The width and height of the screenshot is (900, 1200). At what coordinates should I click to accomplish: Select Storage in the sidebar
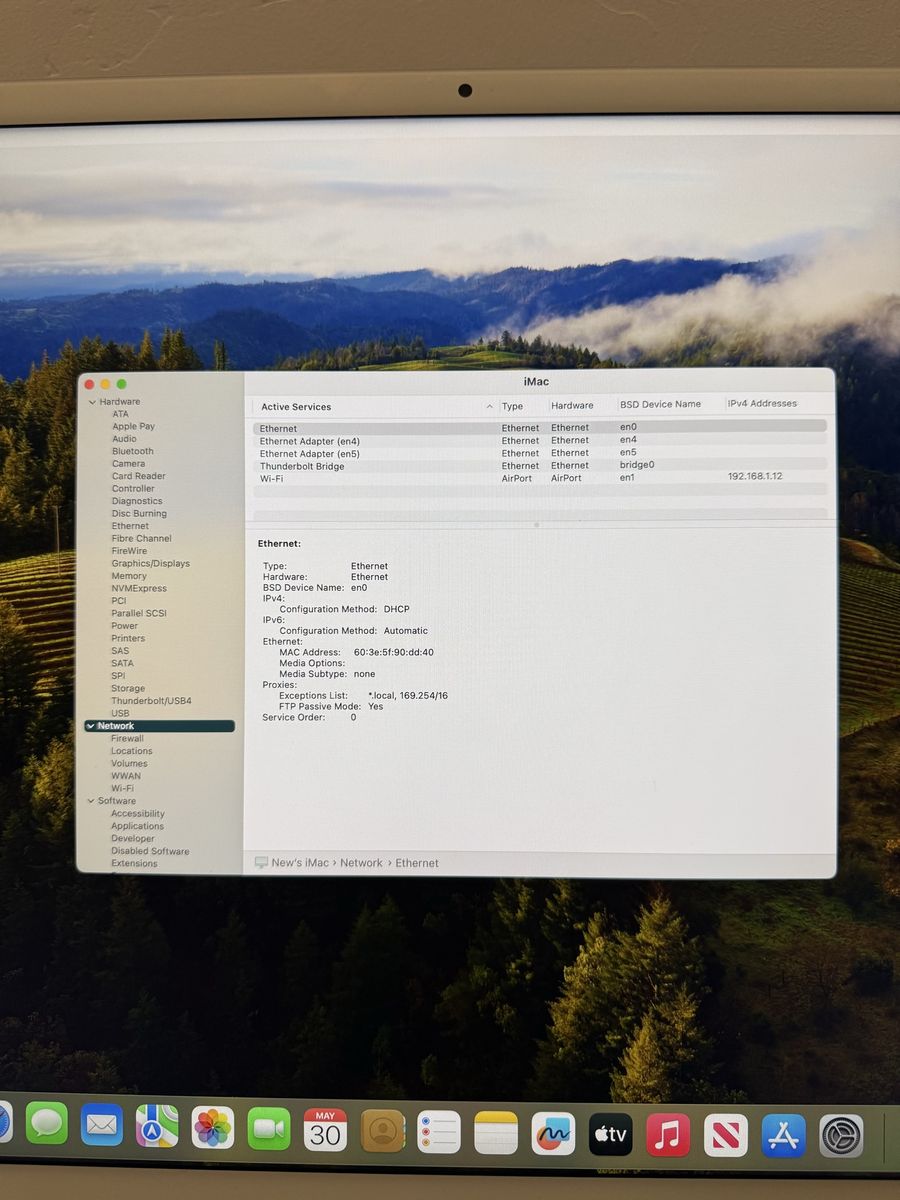coord(128,688)
